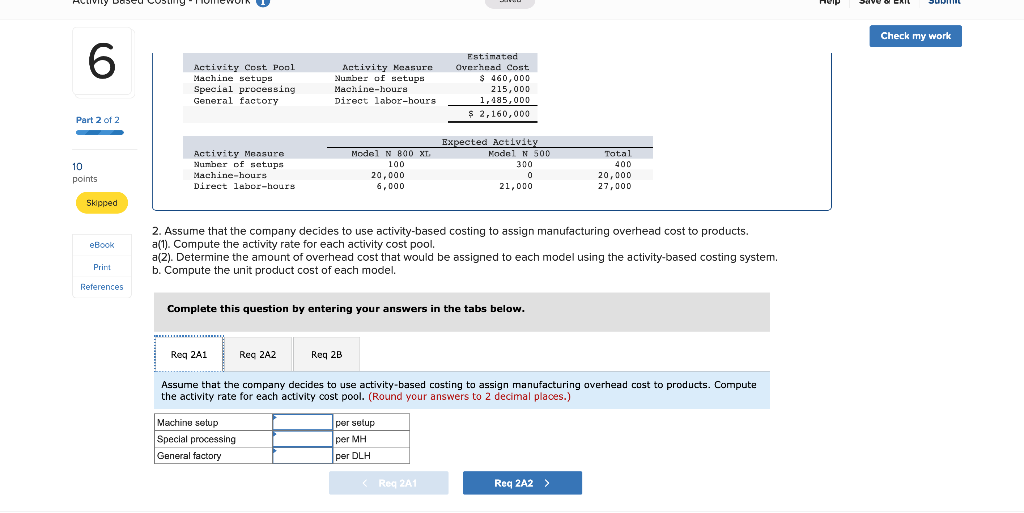1024x513 pixels.
Task: Switch to the Req 2A1 tab
Action: tap(189, 354)
